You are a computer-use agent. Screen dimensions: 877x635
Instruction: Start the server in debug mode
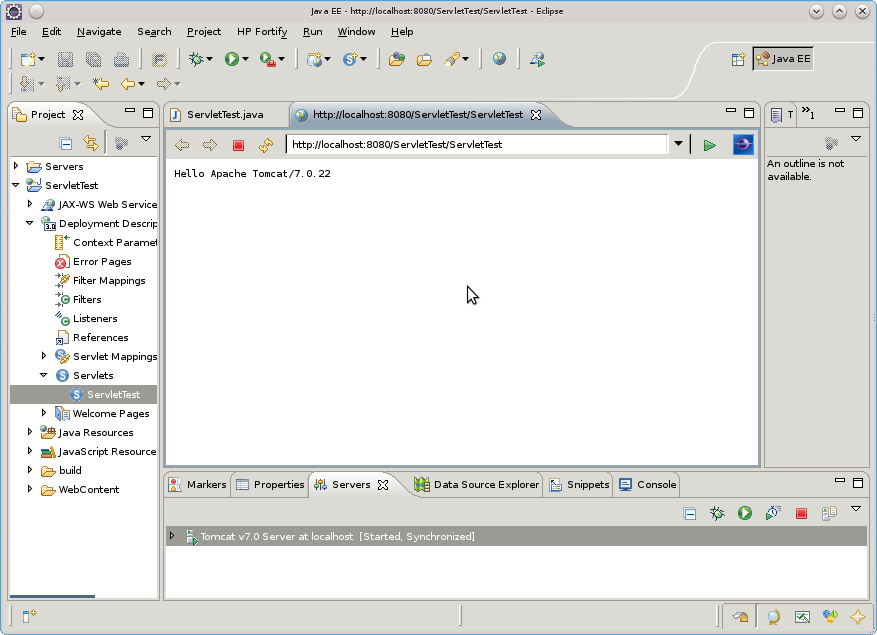[x=717, y=513]
